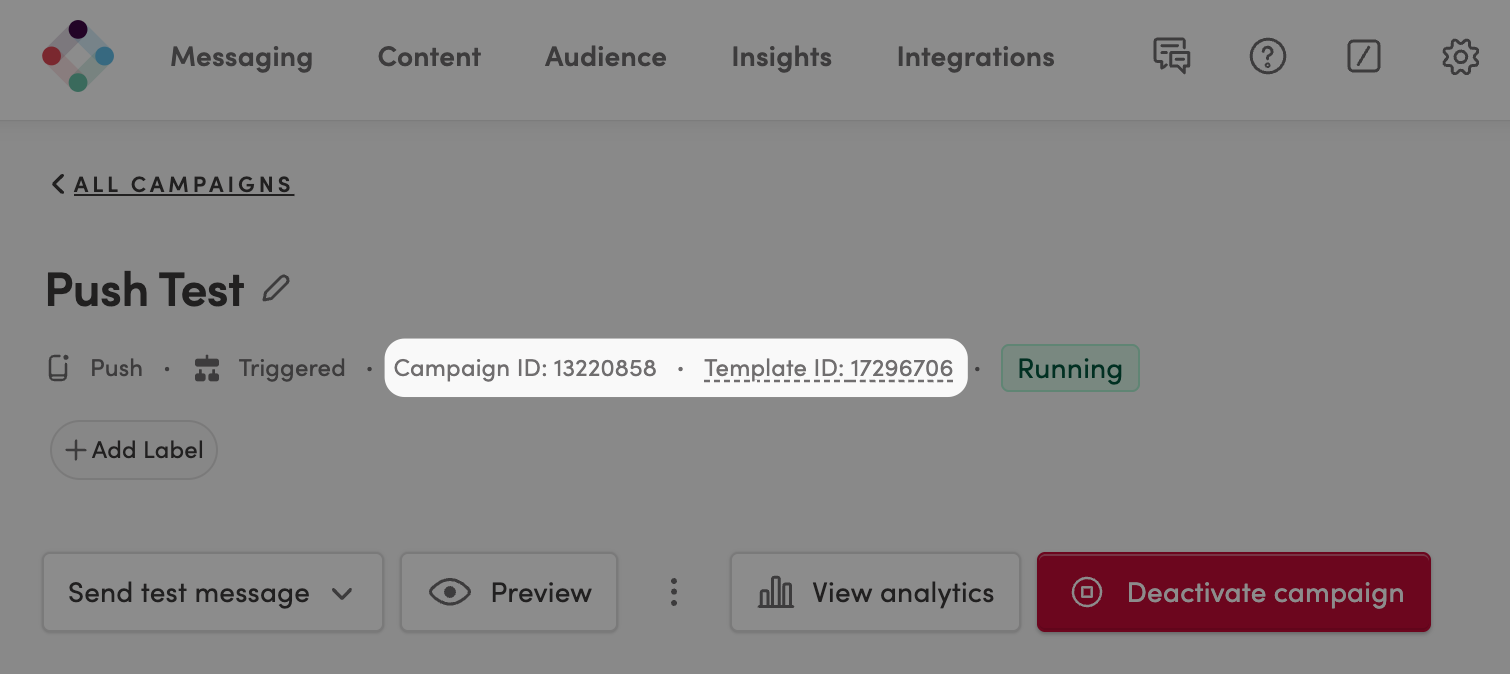The image size is (1510, 674).
Task: Click the eye icon on Preview button
Action: pyautogui.click(x=450, y=592)
